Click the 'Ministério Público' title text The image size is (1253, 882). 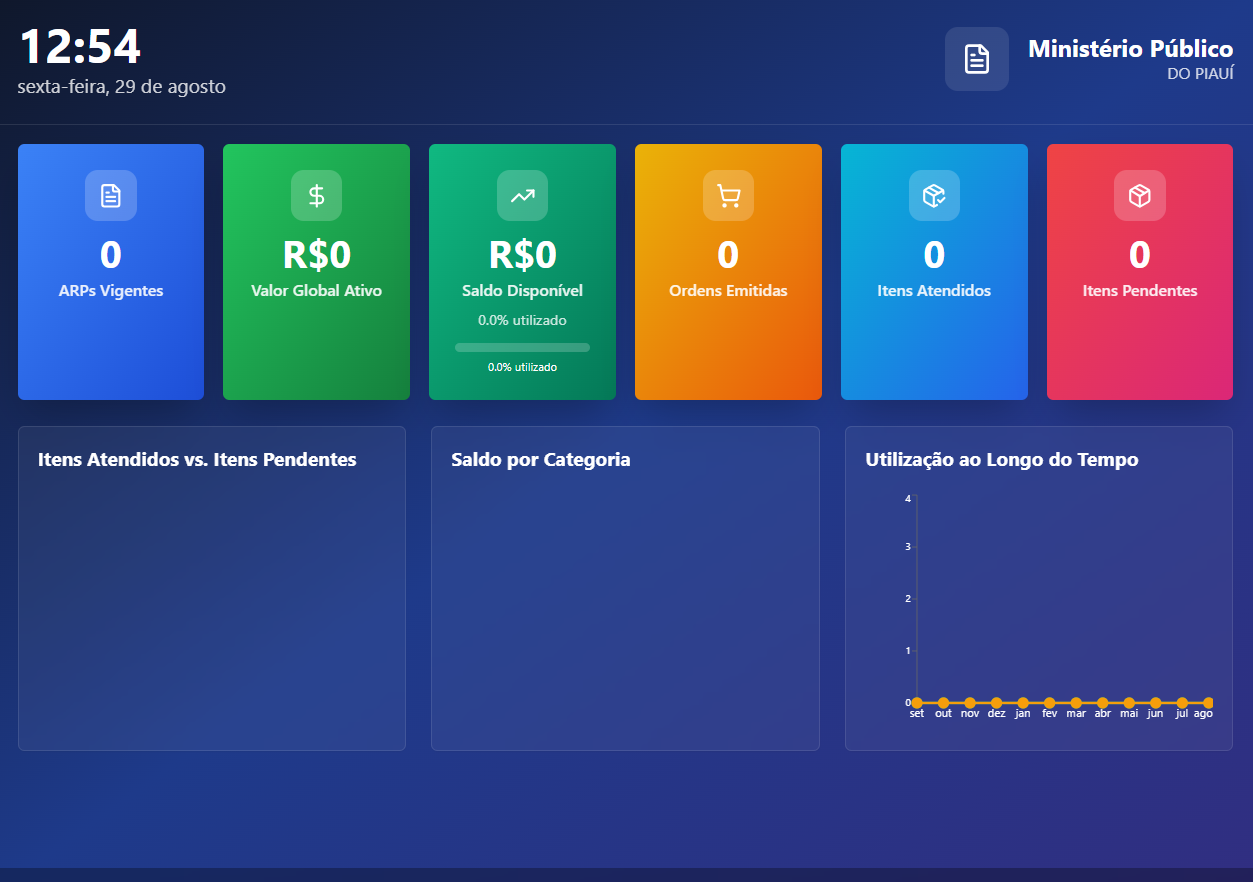point(1131,48)
